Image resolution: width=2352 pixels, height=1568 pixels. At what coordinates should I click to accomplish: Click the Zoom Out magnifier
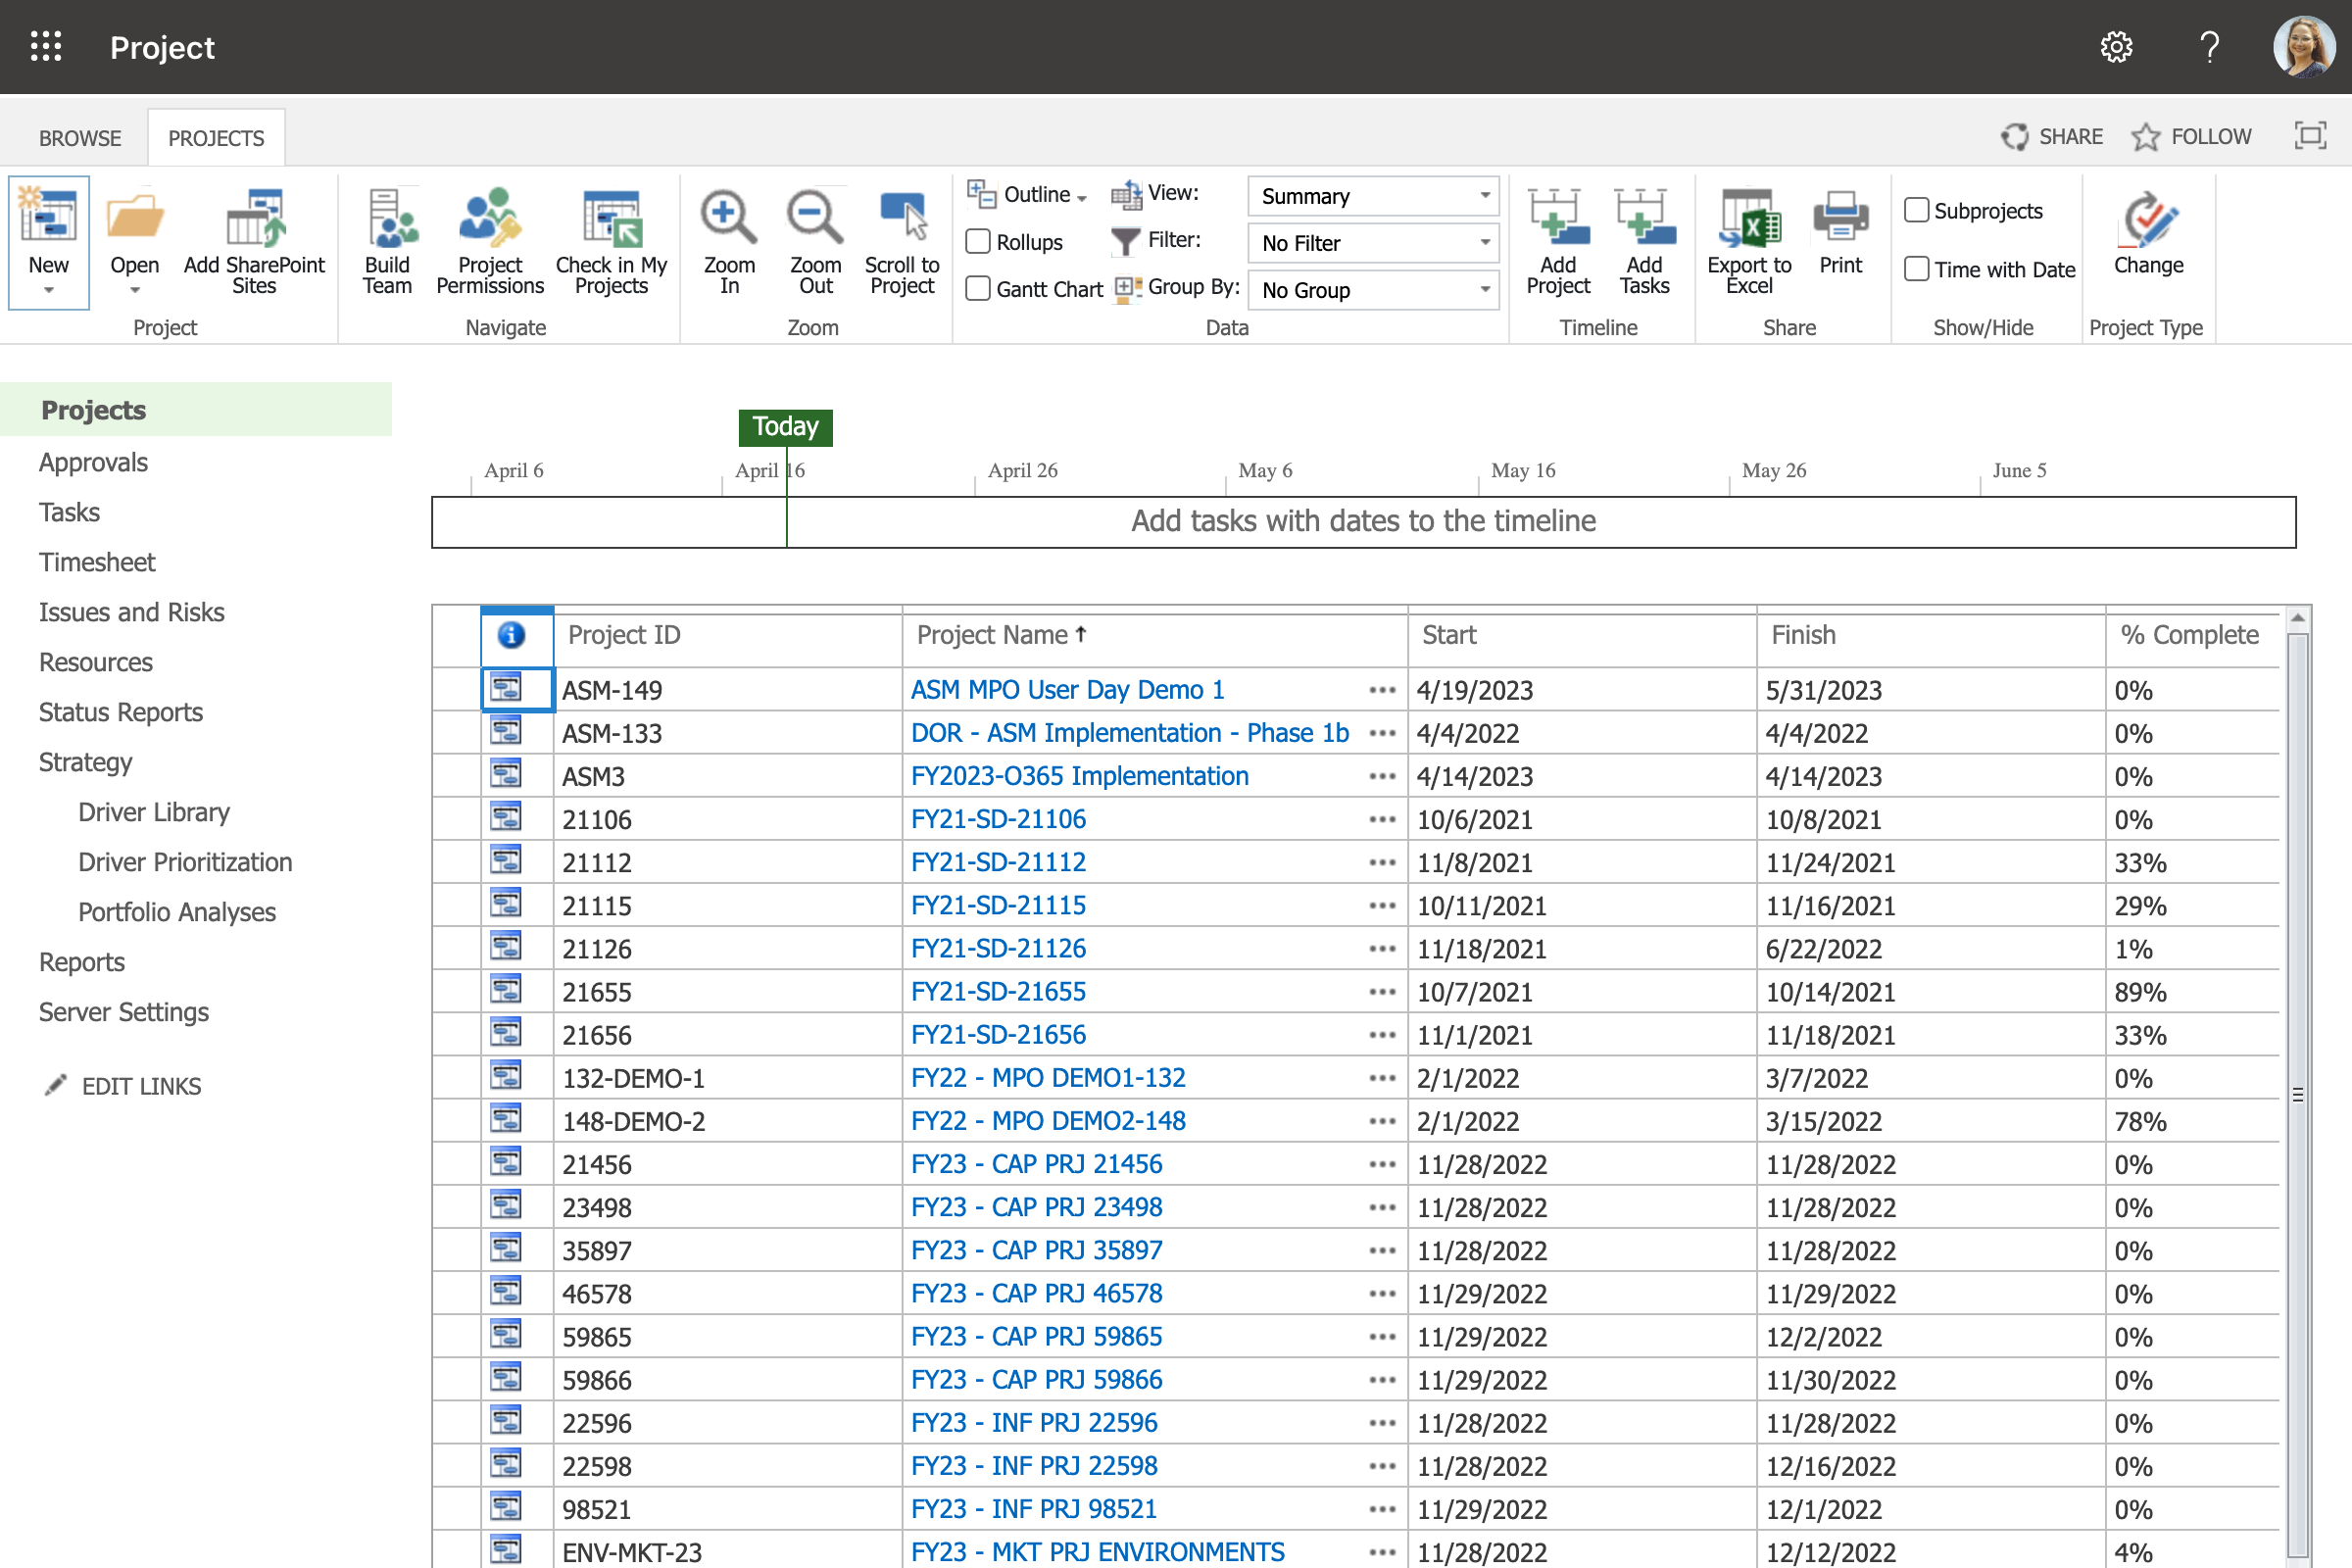pos(815,216)
